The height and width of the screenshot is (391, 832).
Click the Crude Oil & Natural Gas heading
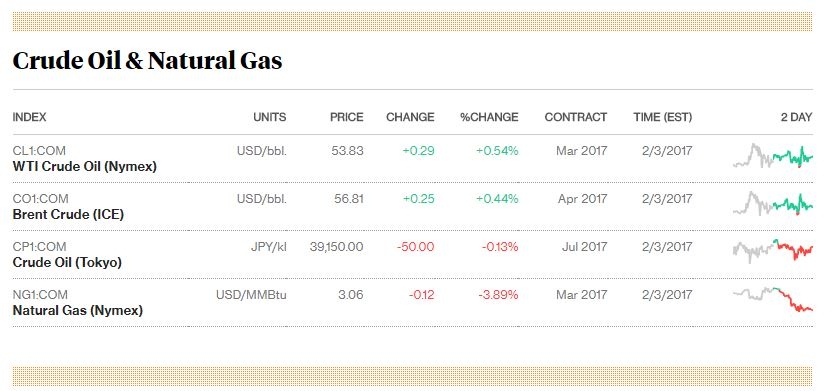pyautogui.click(x=147, y=61)
